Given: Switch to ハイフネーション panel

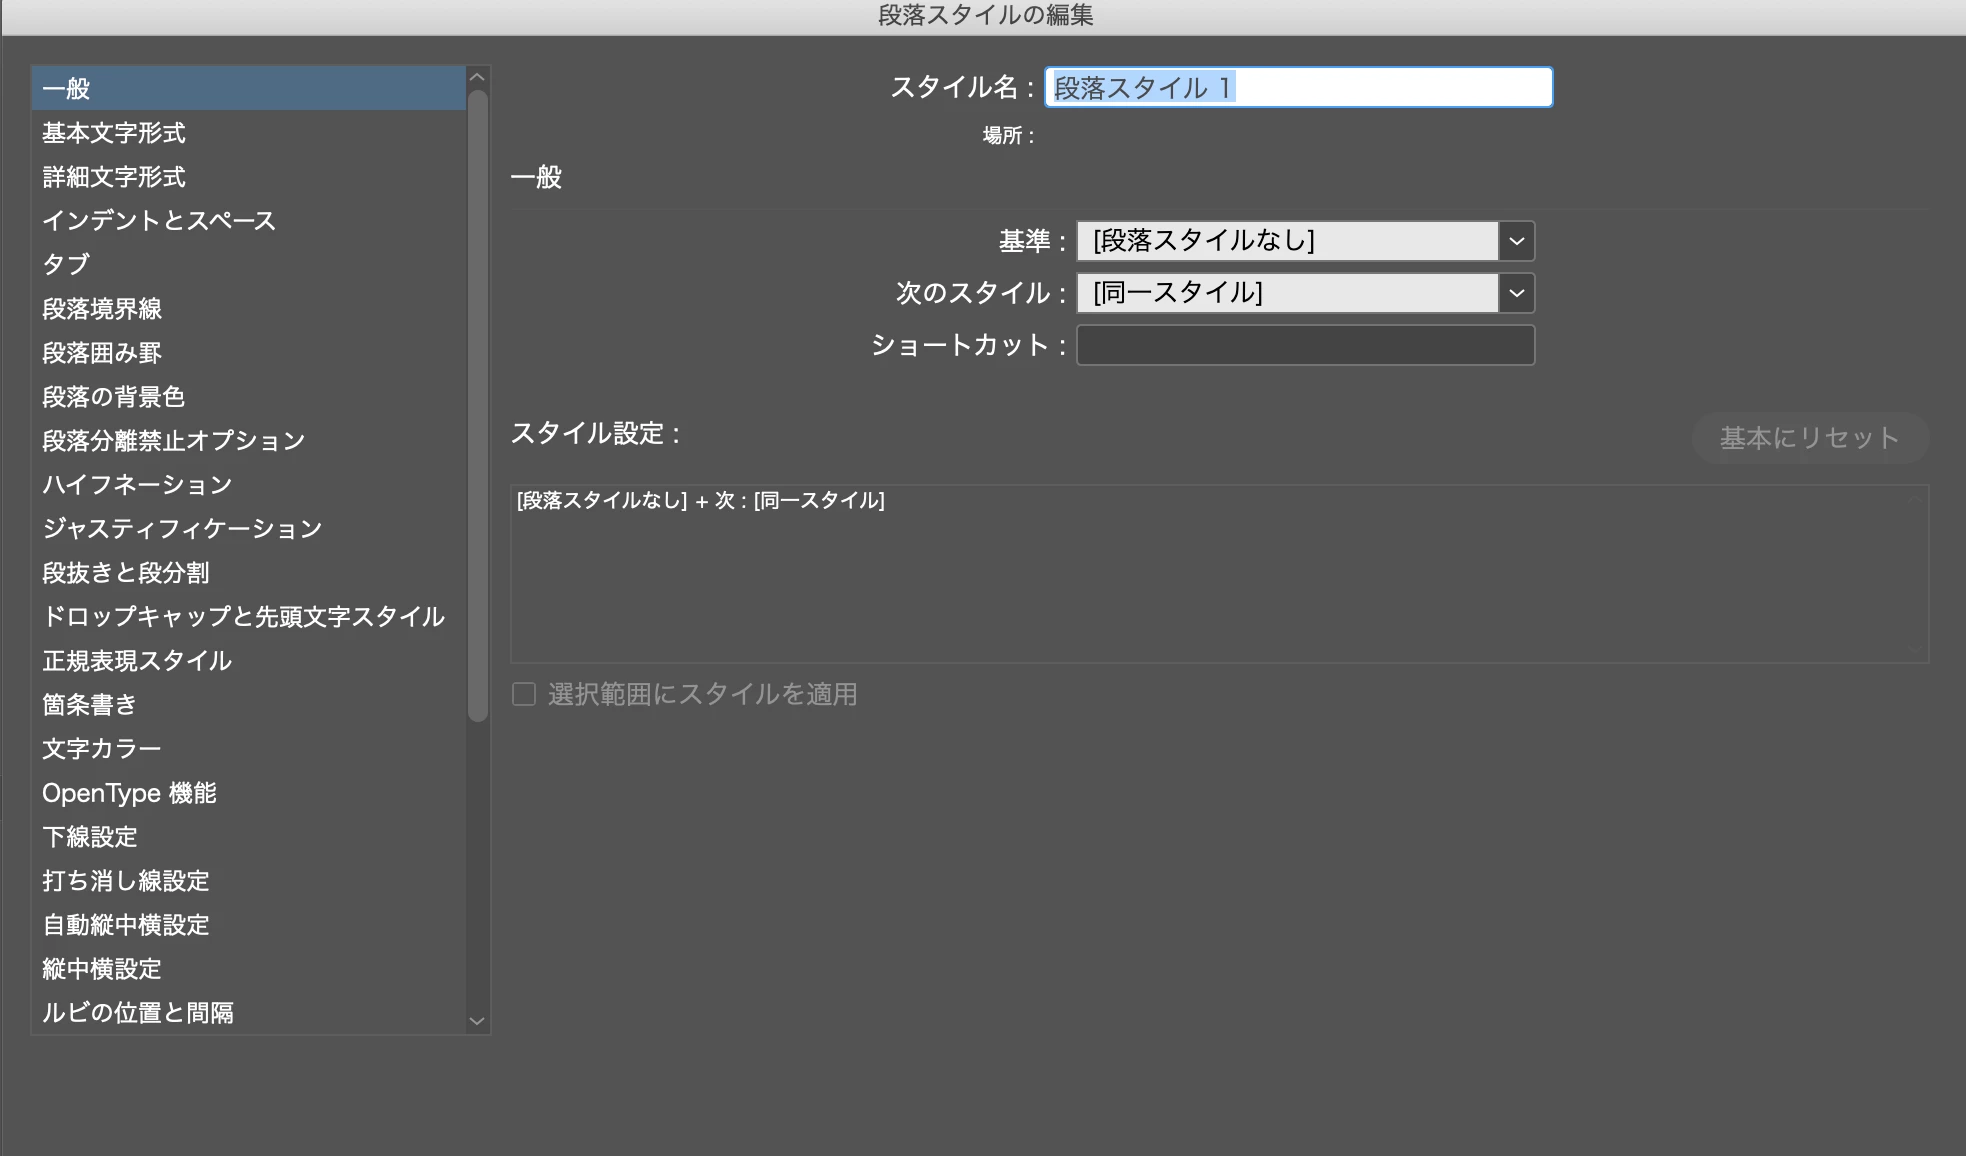Looking at the screenshot, I should (x=137, y=485).
